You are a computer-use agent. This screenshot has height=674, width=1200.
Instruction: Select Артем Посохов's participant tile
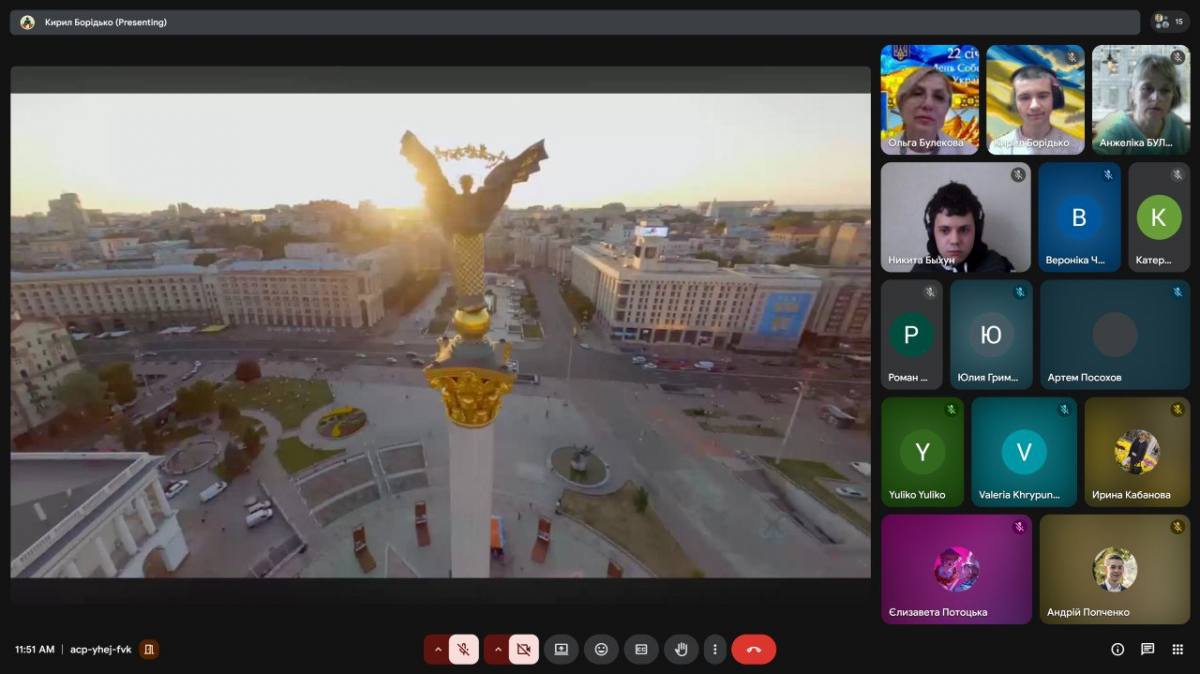click(x=1114, y=334)
